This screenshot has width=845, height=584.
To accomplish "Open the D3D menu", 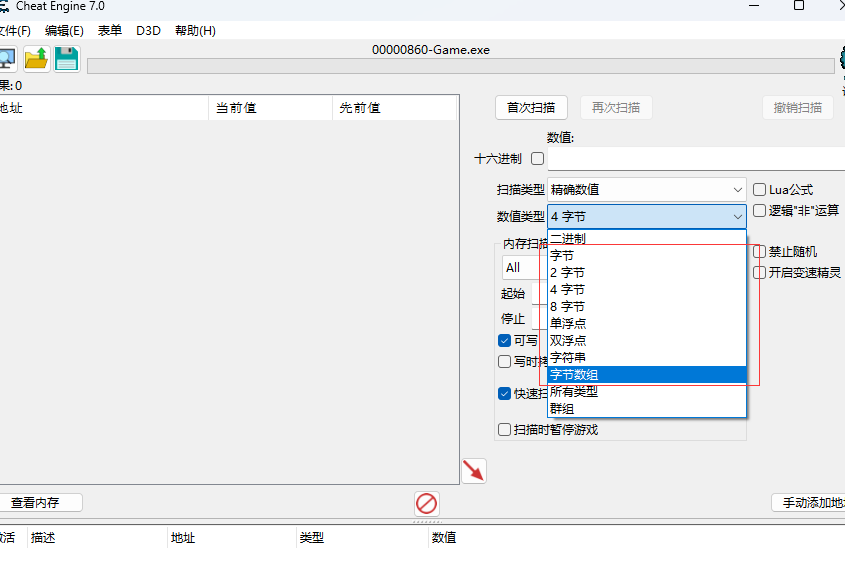I will tap(148, 31).
